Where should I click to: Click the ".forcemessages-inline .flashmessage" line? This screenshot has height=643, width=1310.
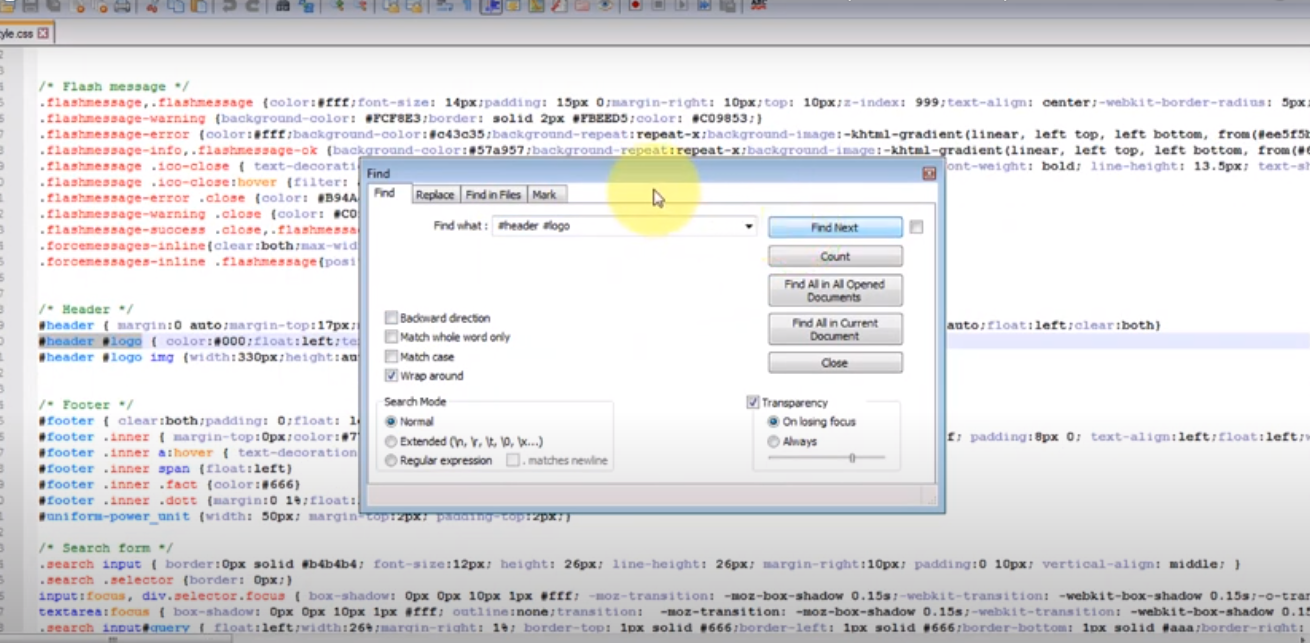click(x=200, y=262)
